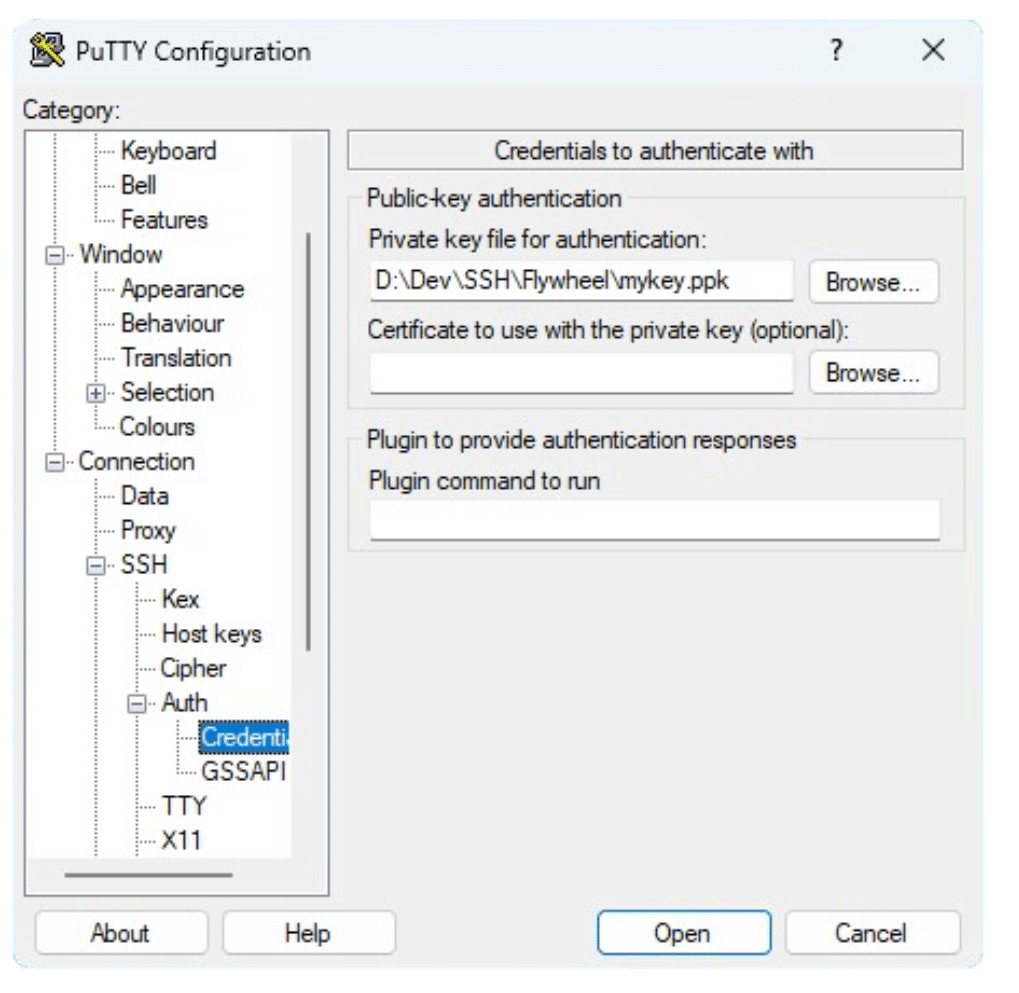Collapse the Auth tree node
The image size is (1019, 993).
137,704
